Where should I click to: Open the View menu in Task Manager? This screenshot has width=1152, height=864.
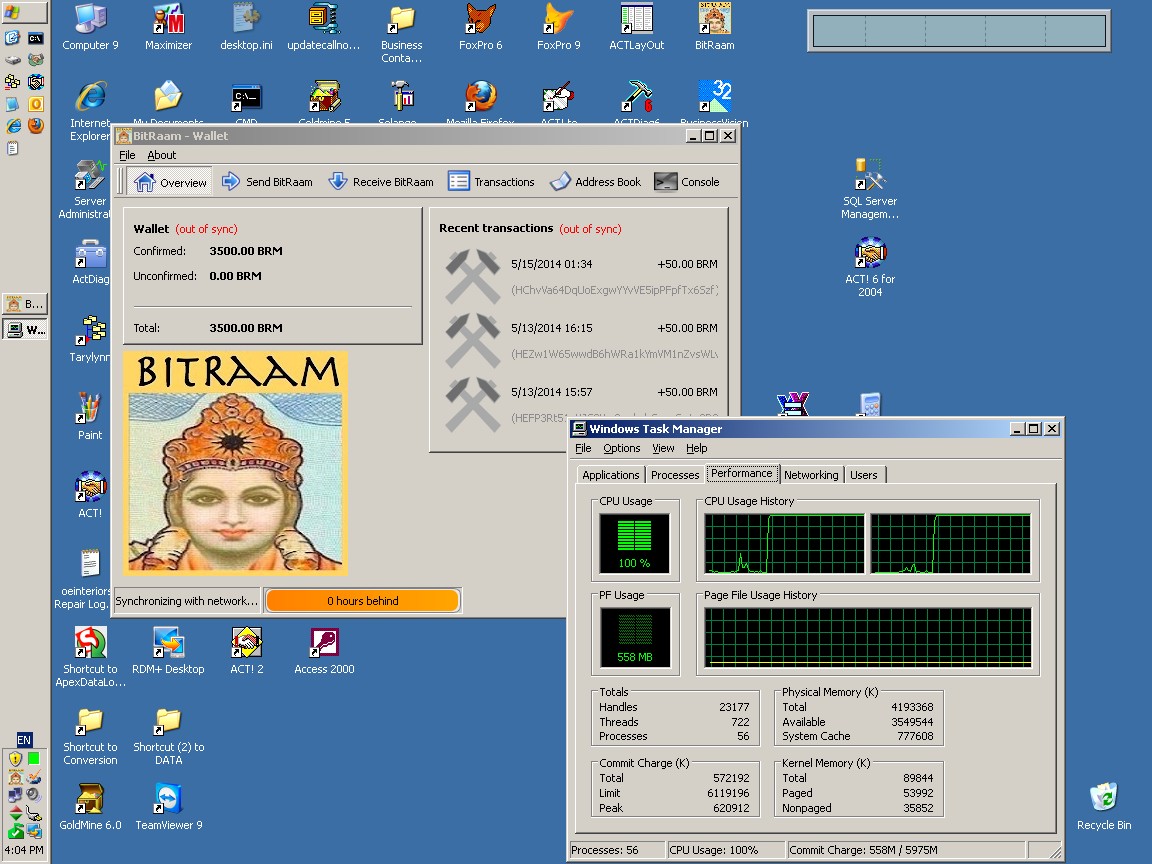point(663,448)
